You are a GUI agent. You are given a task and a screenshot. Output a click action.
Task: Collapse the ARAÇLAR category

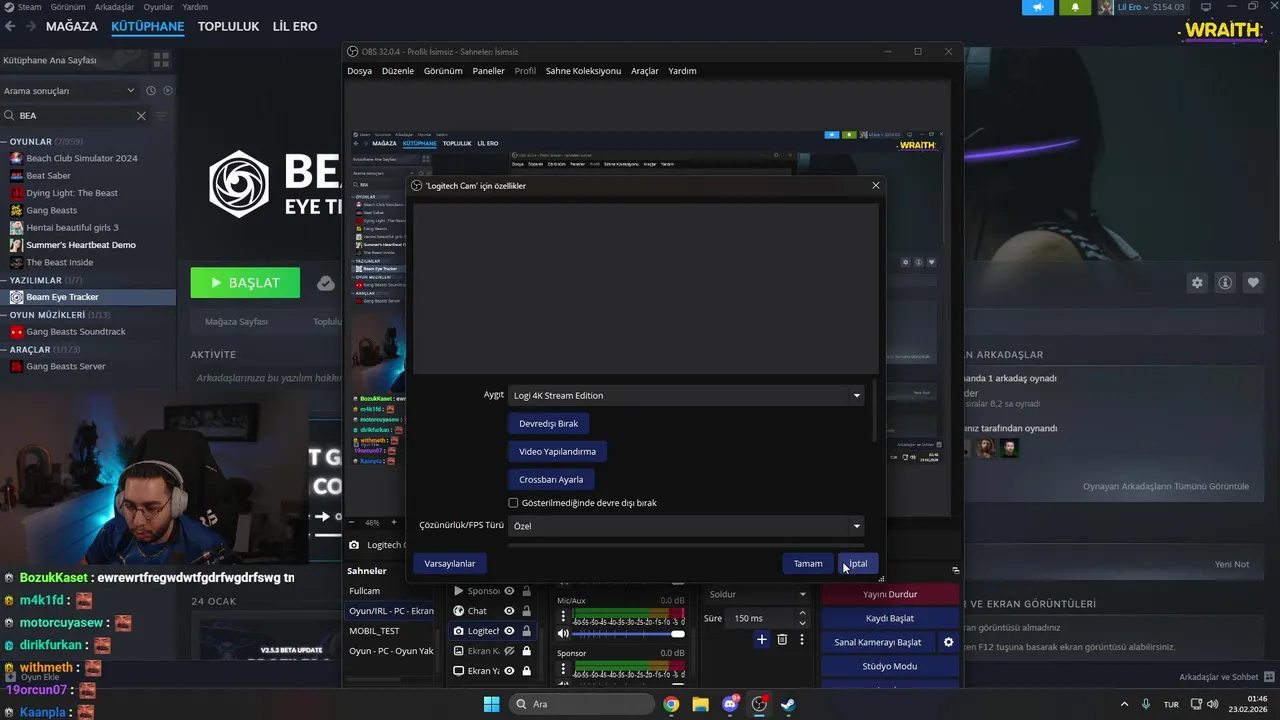click(5, 350)
